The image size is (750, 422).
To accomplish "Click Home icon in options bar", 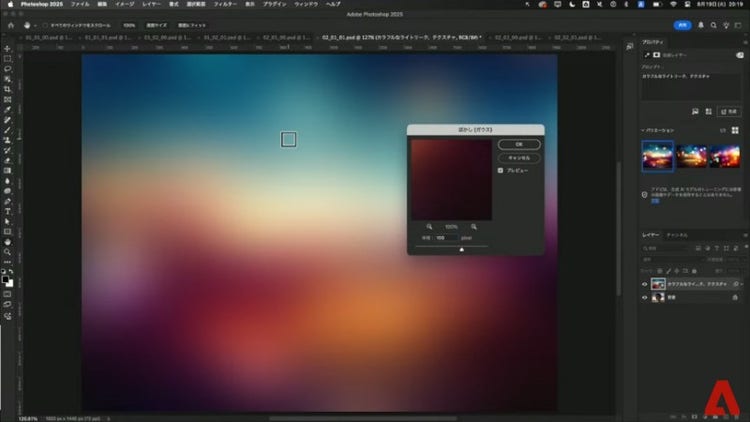I will pyautogui.click(x=9, y=25).
